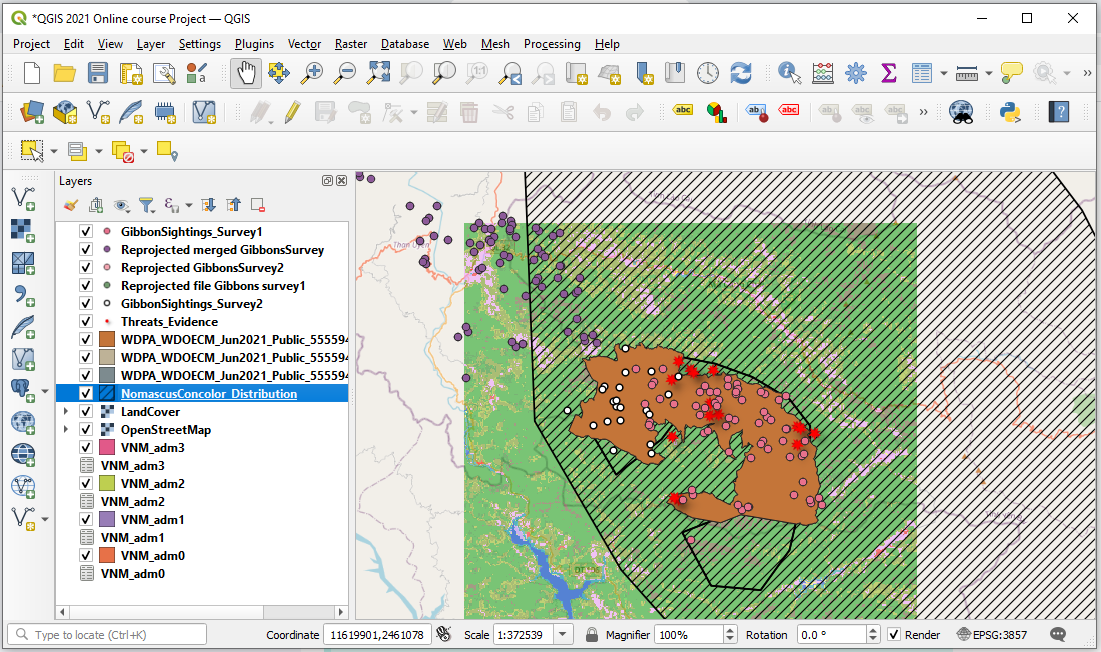Select the Pan Map hand tool
Image resolution: width=1101 pixels, height=652 pixels.
pyautogui.click(x=246, y=73)
